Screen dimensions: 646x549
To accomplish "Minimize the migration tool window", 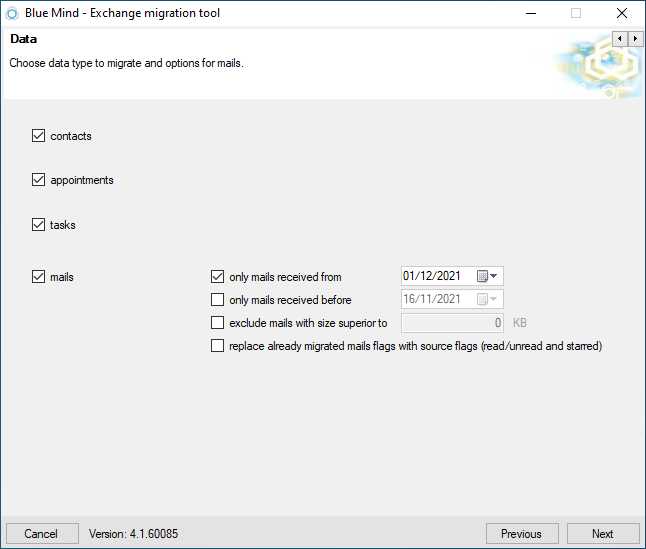I will tap(531, 13).
